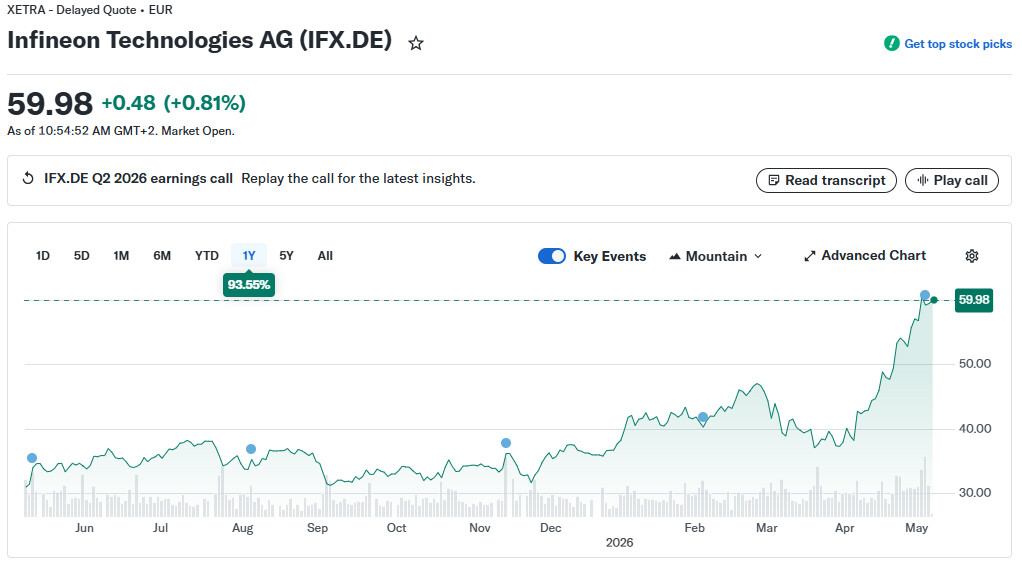The width and height of the screenshot is (1022, 562).
Task: Add IFX.DE to watchlist with star icon
Action: (416, 44)
